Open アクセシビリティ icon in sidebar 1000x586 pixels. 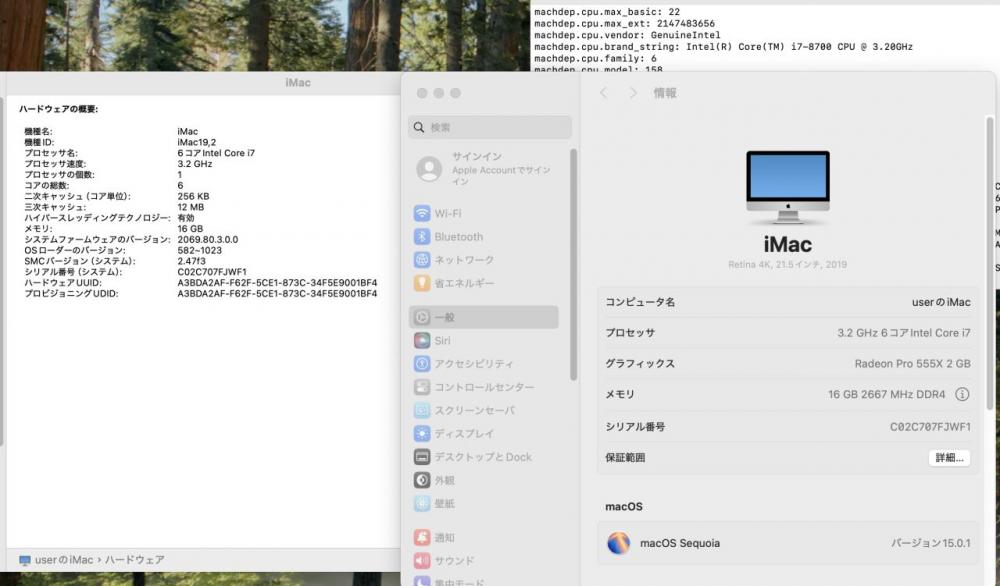tap(422, 363)
